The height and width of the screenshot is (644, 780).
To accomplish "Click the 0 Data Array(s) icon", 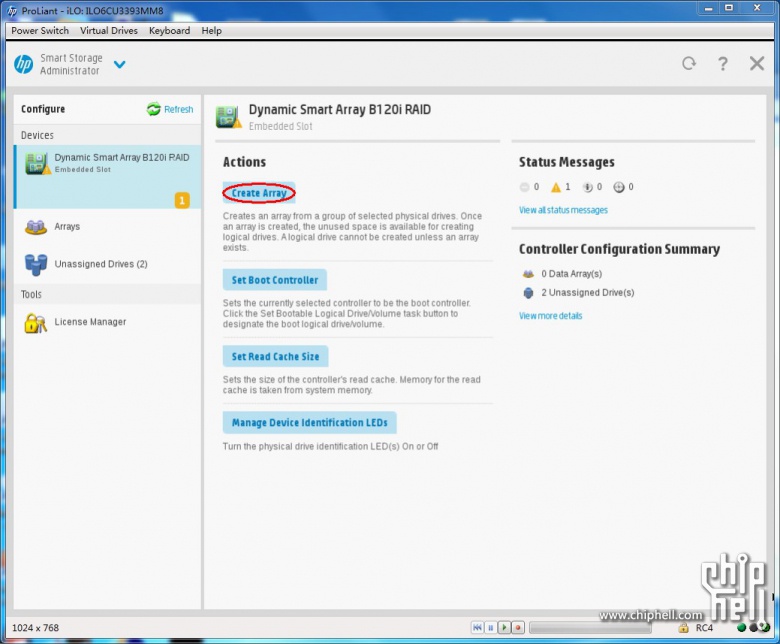I will (528, 274).
